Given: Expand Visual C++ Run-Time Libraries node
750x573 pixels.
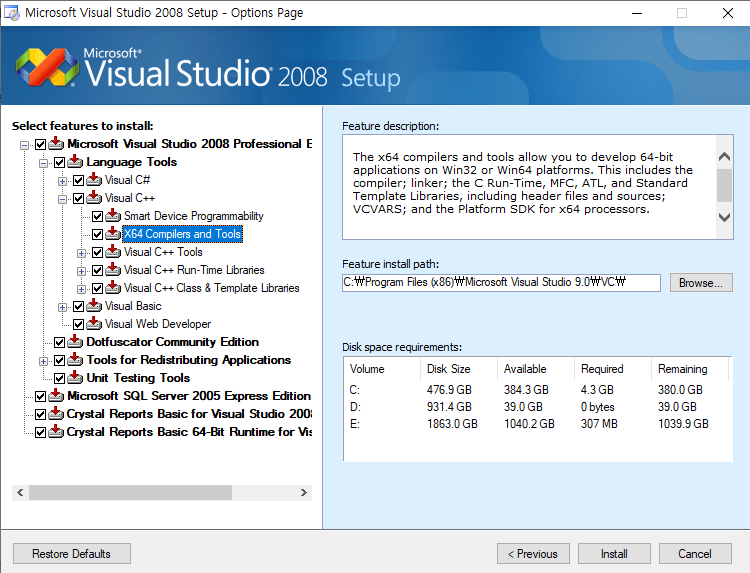Looking at the screenshot, I should click(x=81, y=271).
